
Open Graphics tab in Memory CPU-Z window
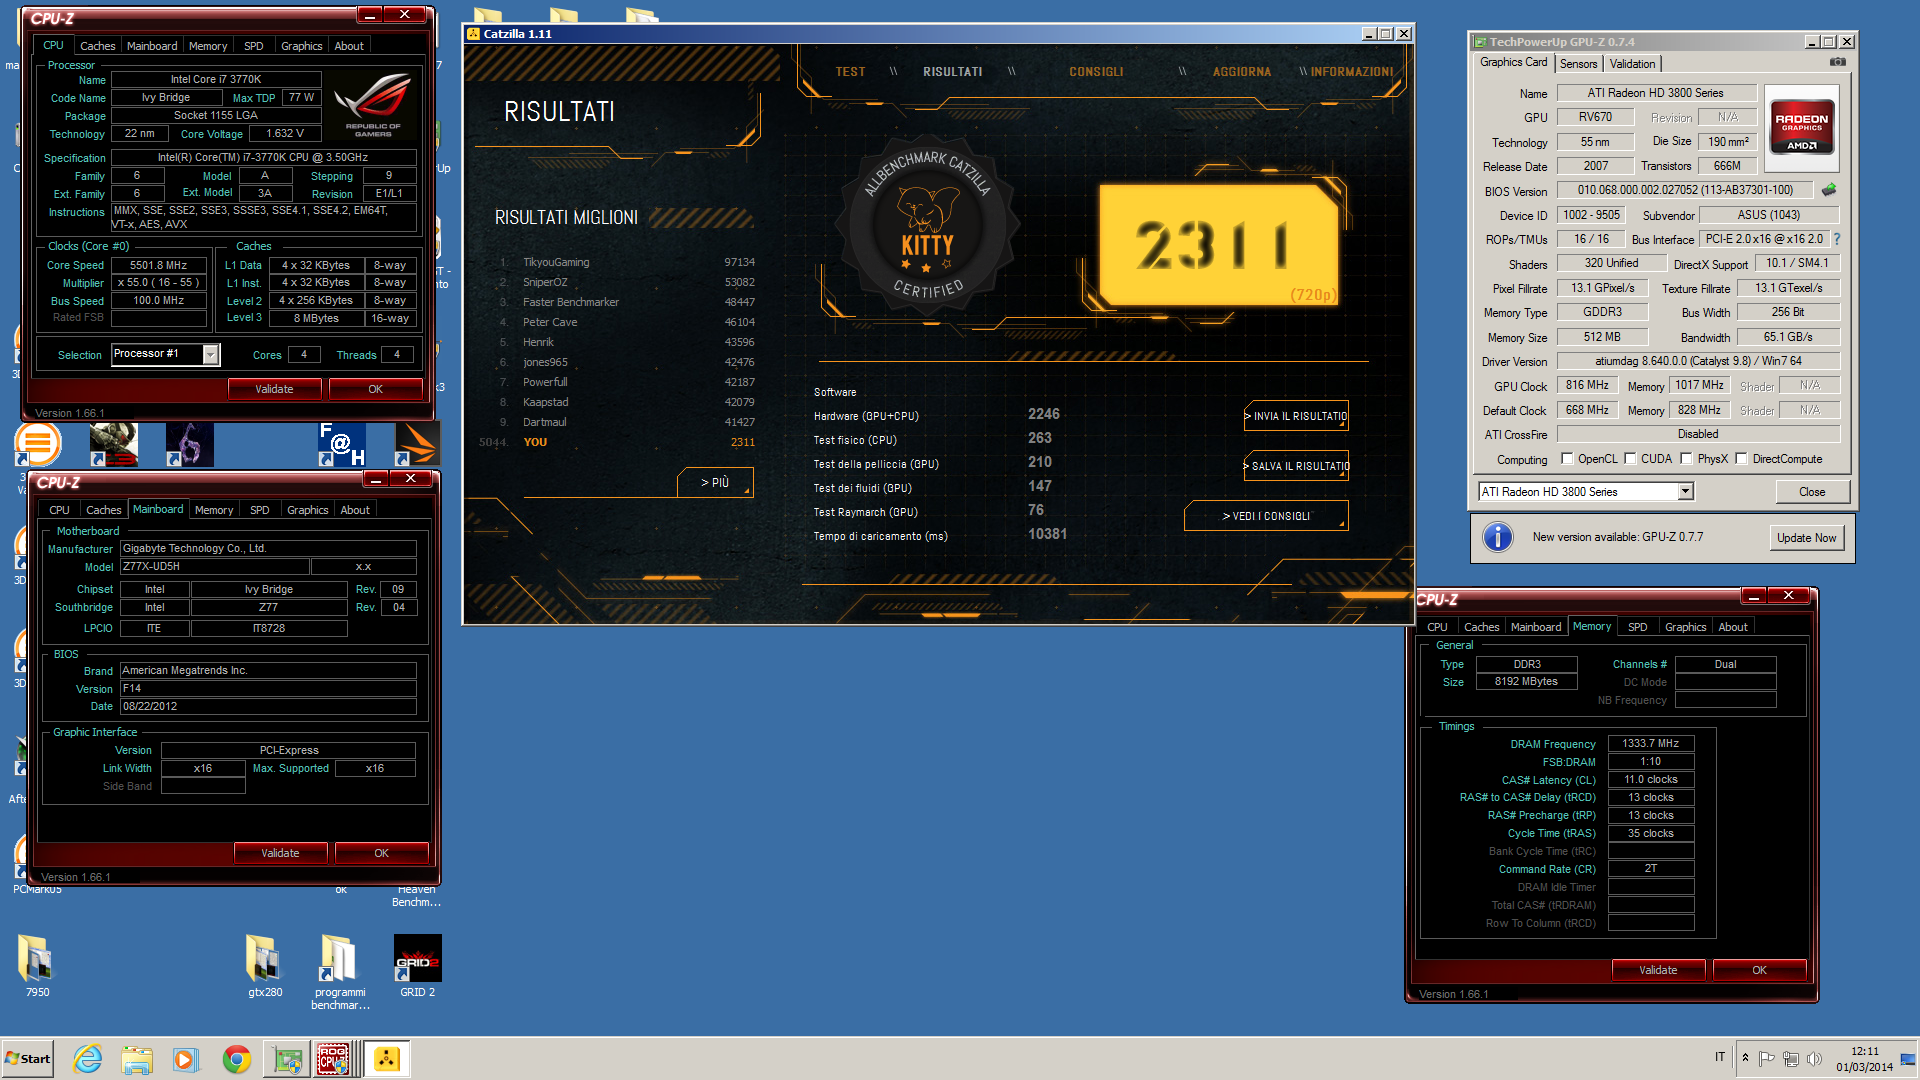[1685, 627]
